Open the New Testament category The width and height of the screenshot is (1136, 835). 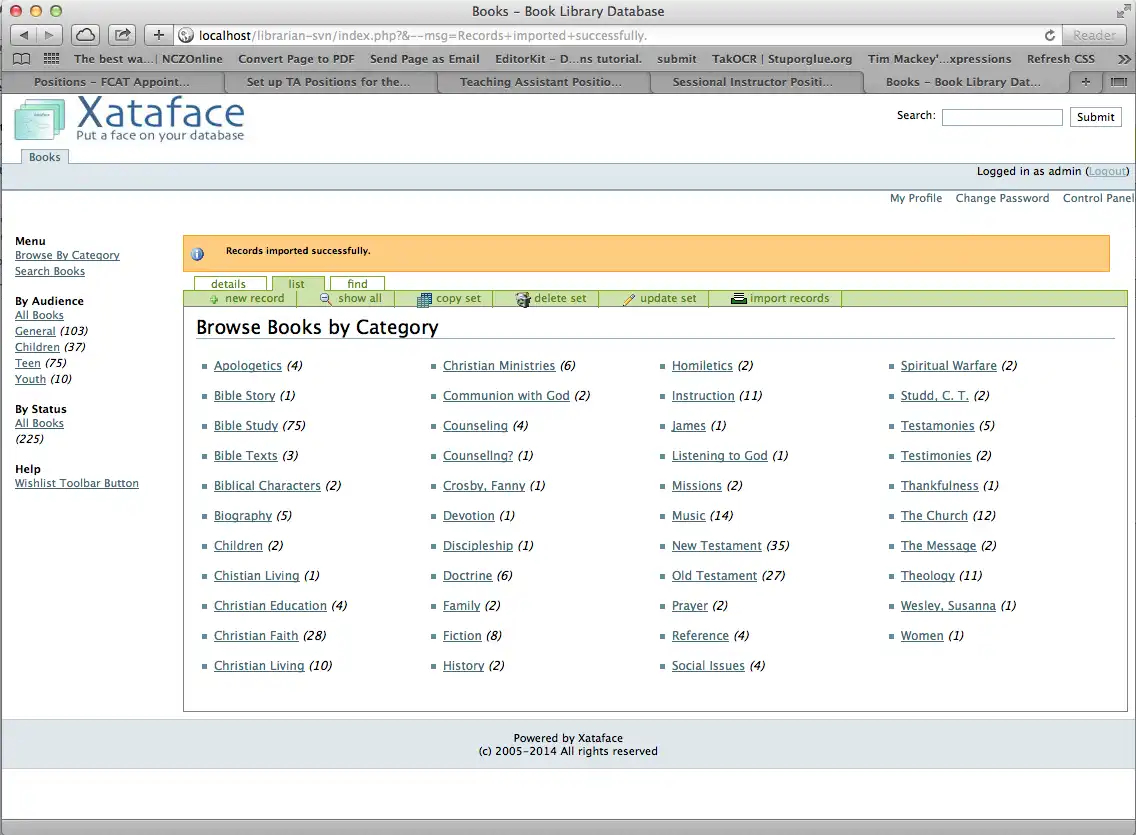coord(717,546)
